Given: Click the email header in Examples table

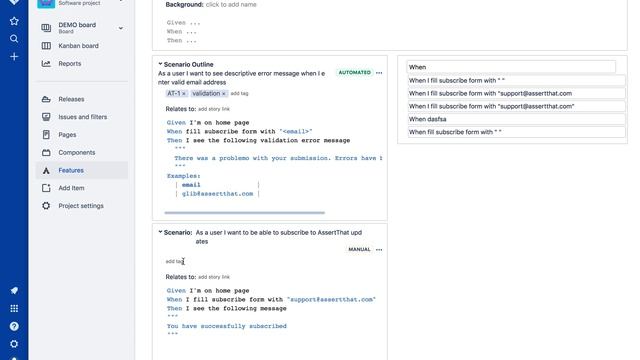Looking at the screenshot, I should point(191,185).
